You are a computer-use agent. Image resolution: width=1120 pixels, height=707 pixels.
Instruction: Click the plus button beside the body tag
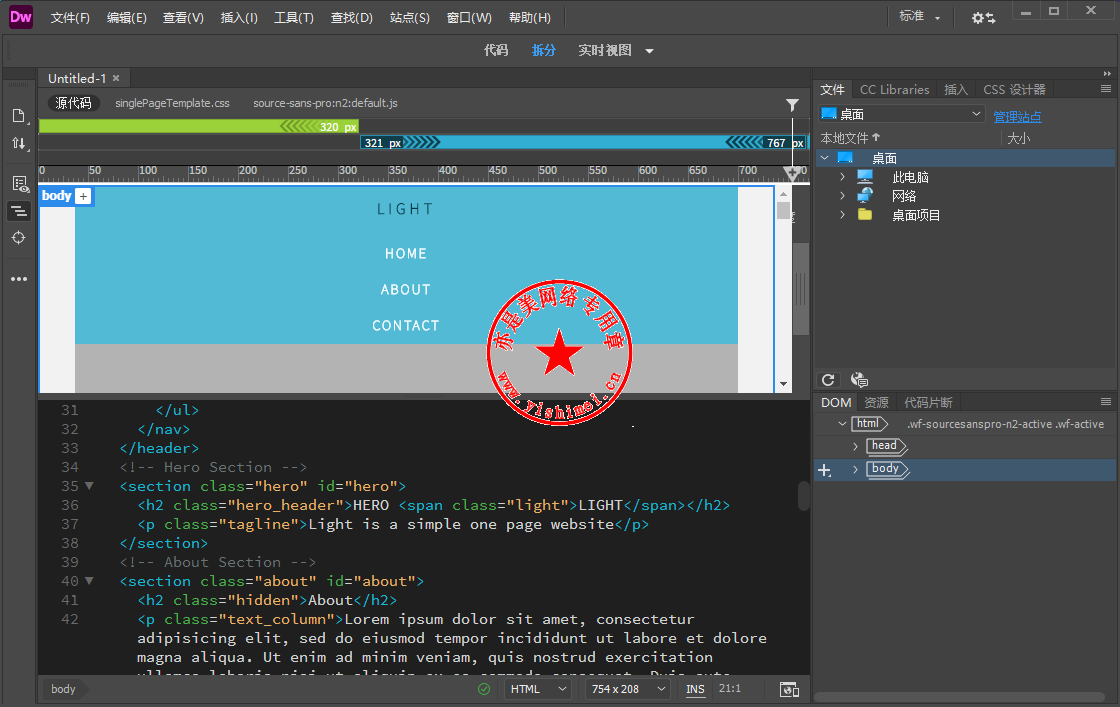click(84, 196)
